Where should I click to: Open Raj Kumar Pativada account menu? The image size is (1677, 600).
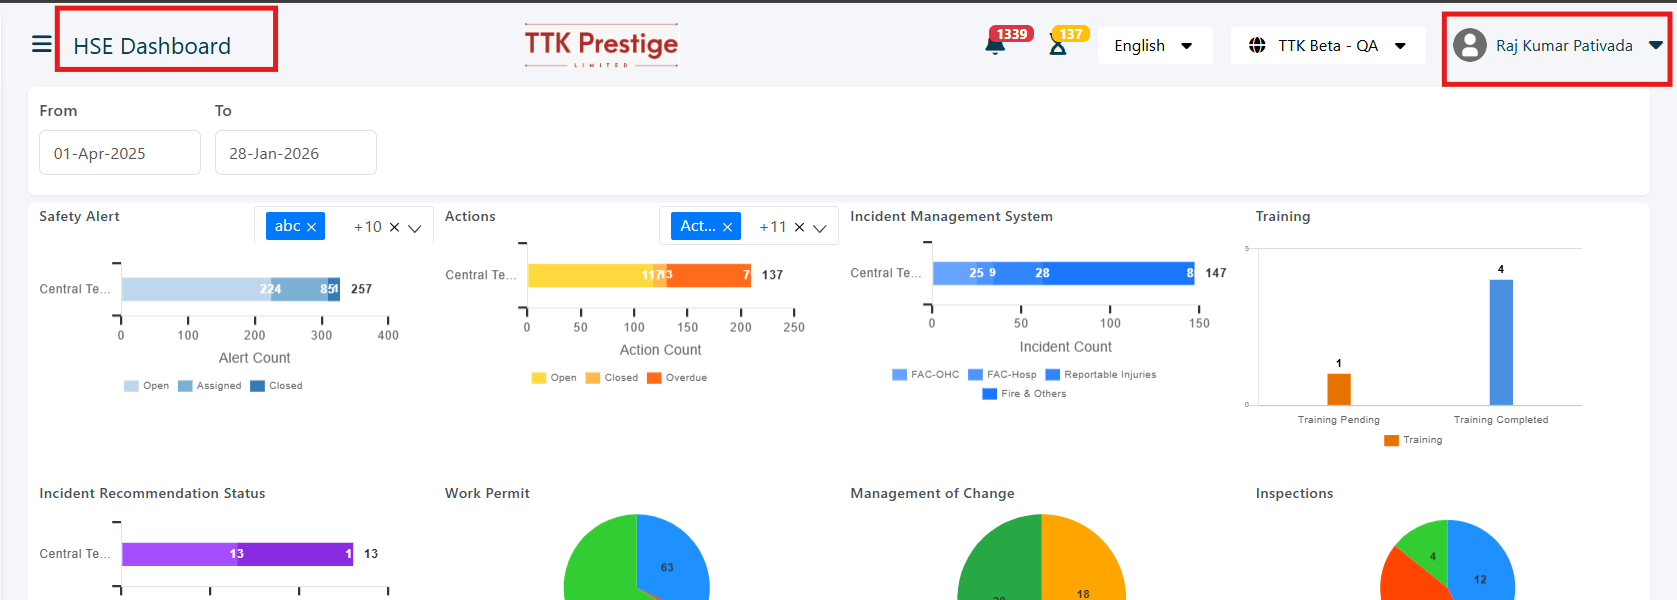click(1564, 46)
